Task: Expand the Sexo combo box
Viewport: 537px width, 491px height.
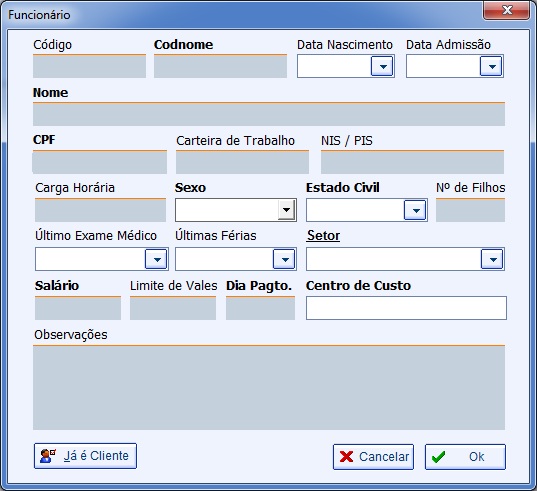Action: click(x=286, y=210)
